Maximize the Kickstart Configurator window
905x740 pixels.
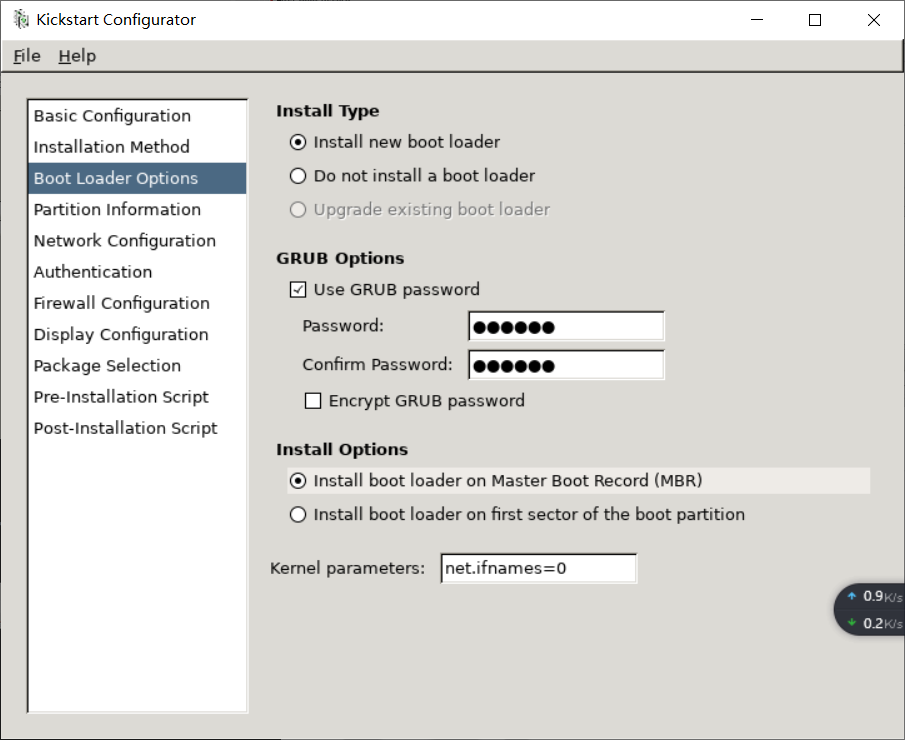(x=815, y=20)
